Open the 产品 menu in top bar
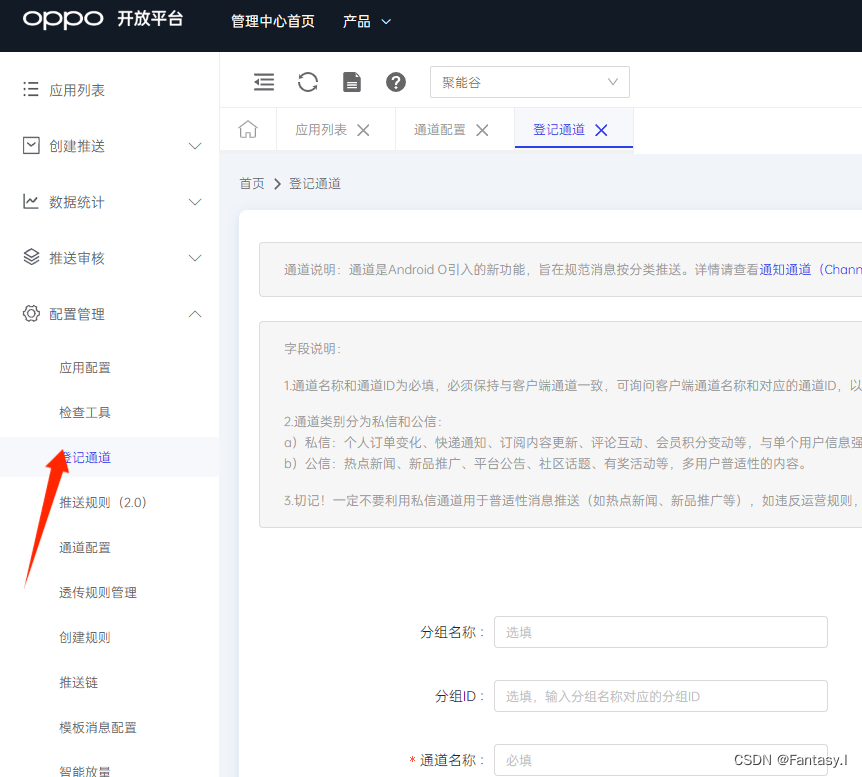 [366, 20]
